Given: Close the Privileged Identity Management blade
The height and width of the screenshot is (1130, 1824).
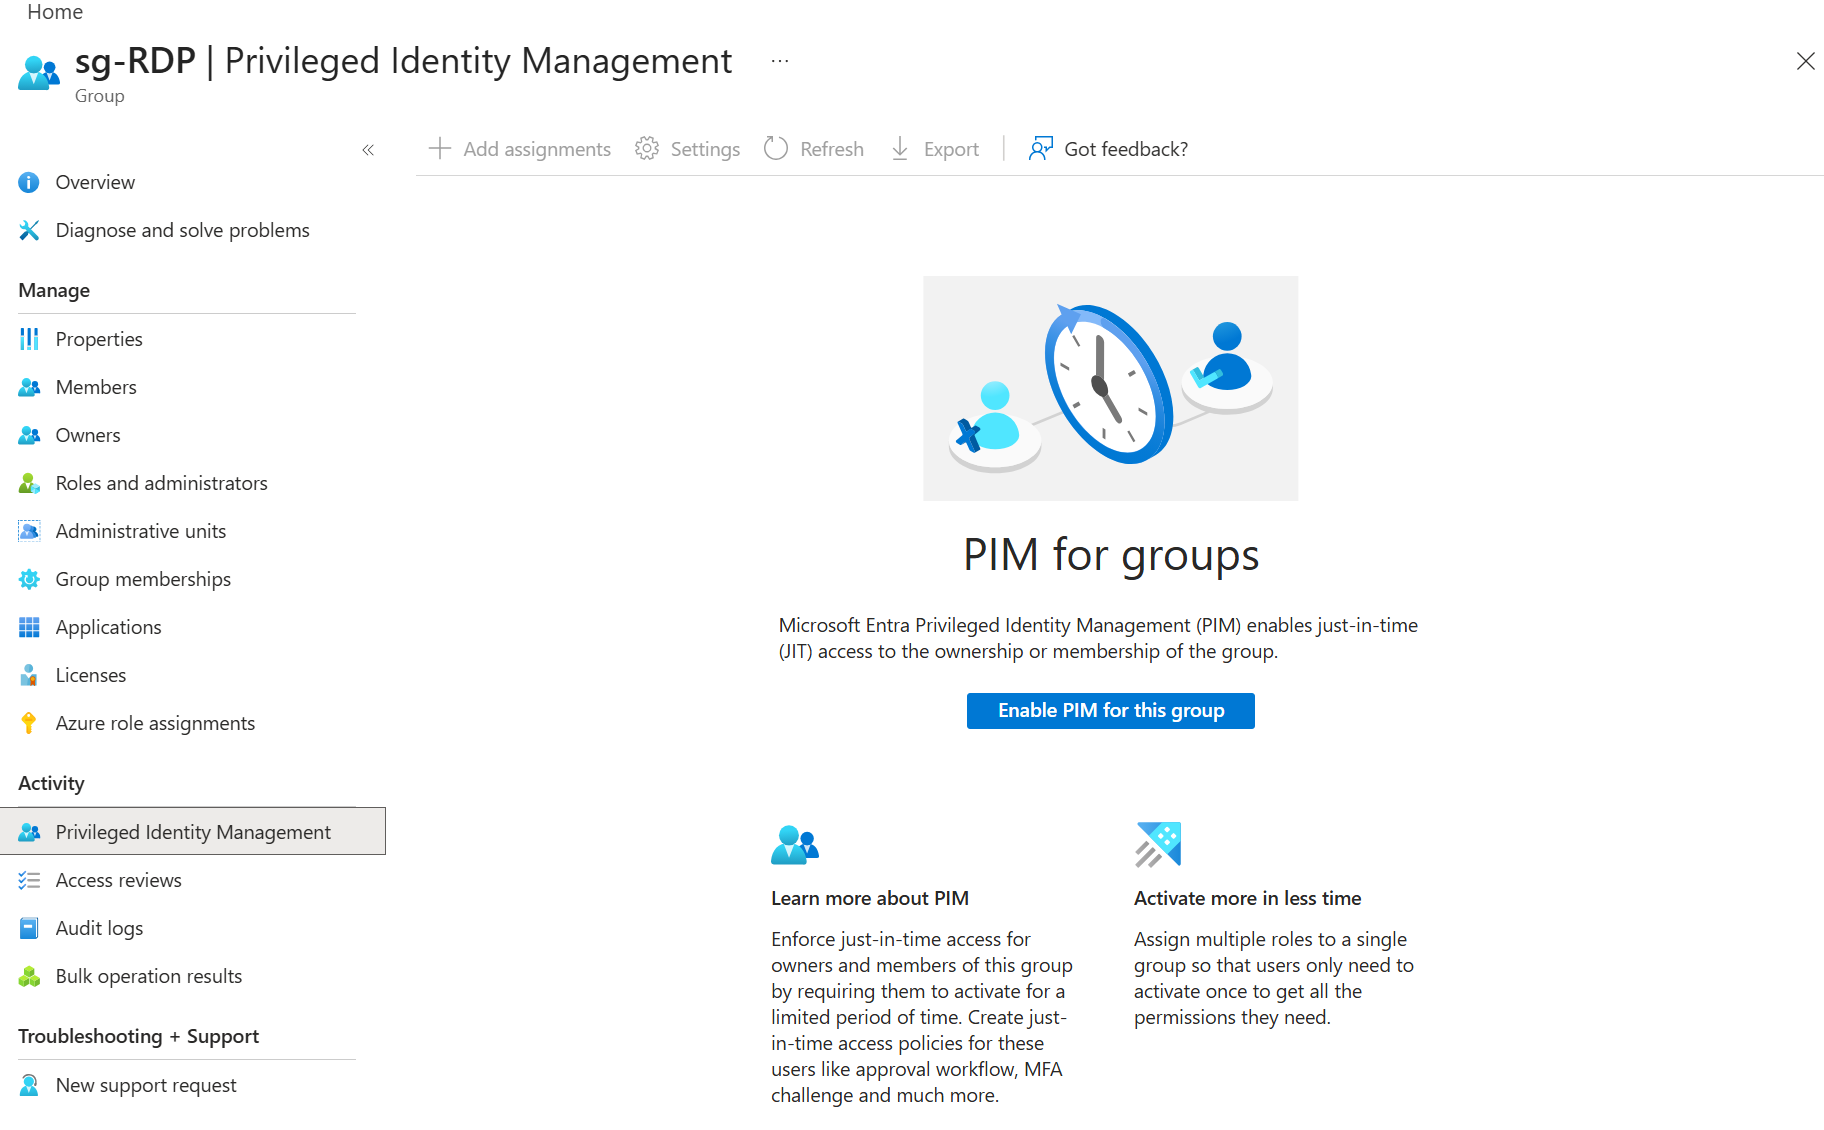Looking at the screenshot, I should pyautogui.click(x=1805, y=61).
